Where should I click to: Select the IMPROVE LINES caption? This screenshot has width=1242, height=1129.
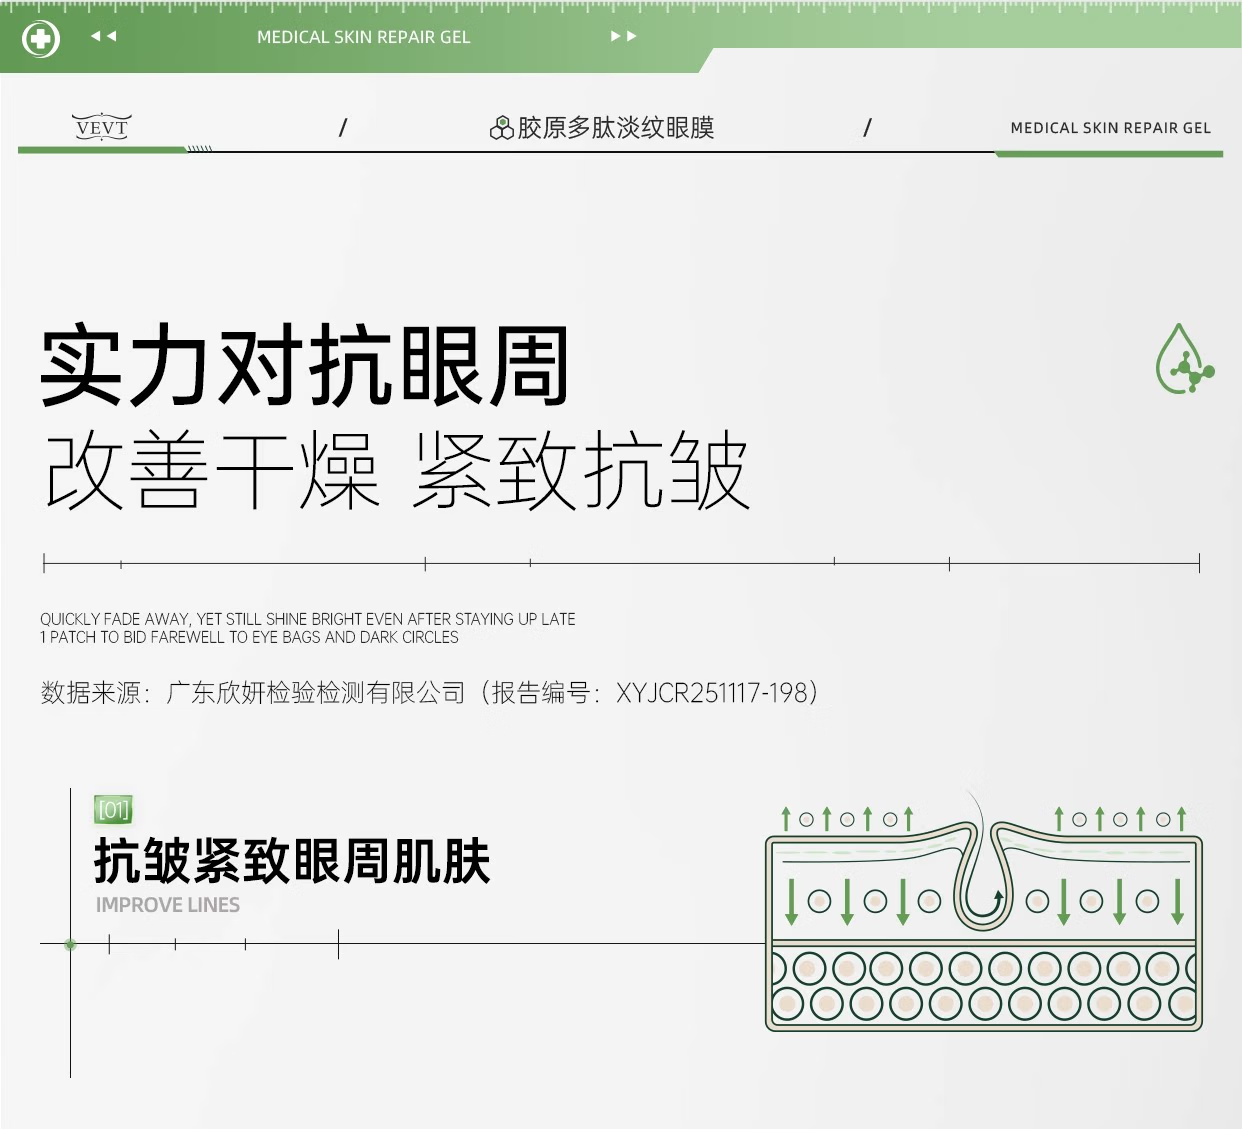(168, 905)
